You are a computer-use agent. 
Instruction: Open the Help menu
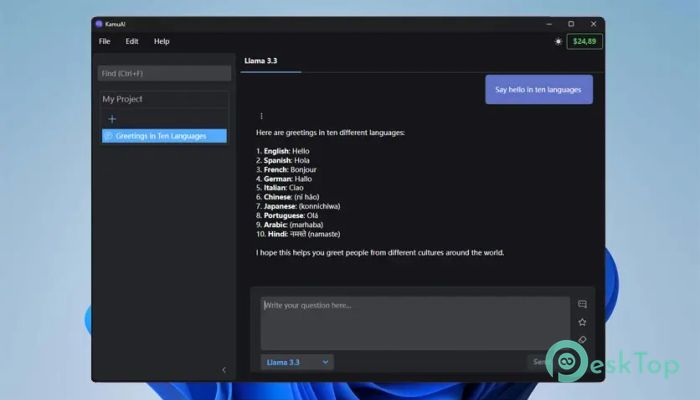click(x=162, y=42)
